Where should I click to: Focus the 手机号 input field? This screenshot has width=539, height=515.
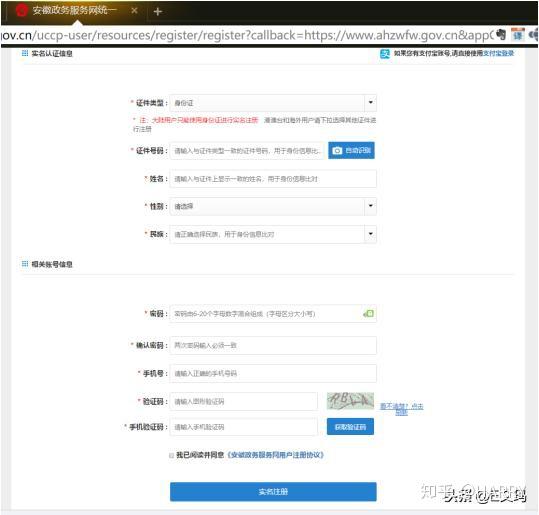[x=273, y=373]
